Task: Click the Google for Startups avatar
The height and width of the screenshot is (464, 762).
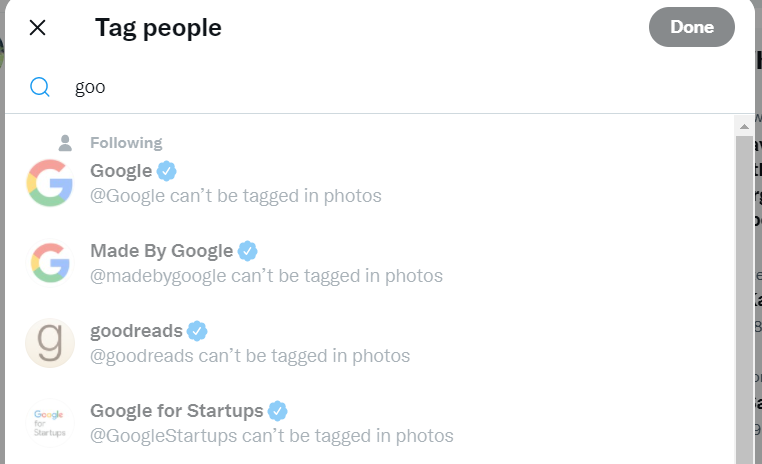Action: [x=50, y=423]
